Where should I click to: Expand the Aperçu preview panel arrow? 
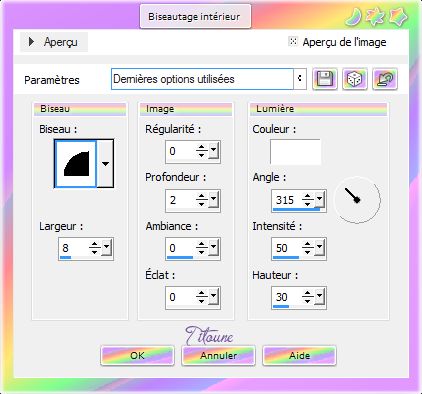(31, 42)
